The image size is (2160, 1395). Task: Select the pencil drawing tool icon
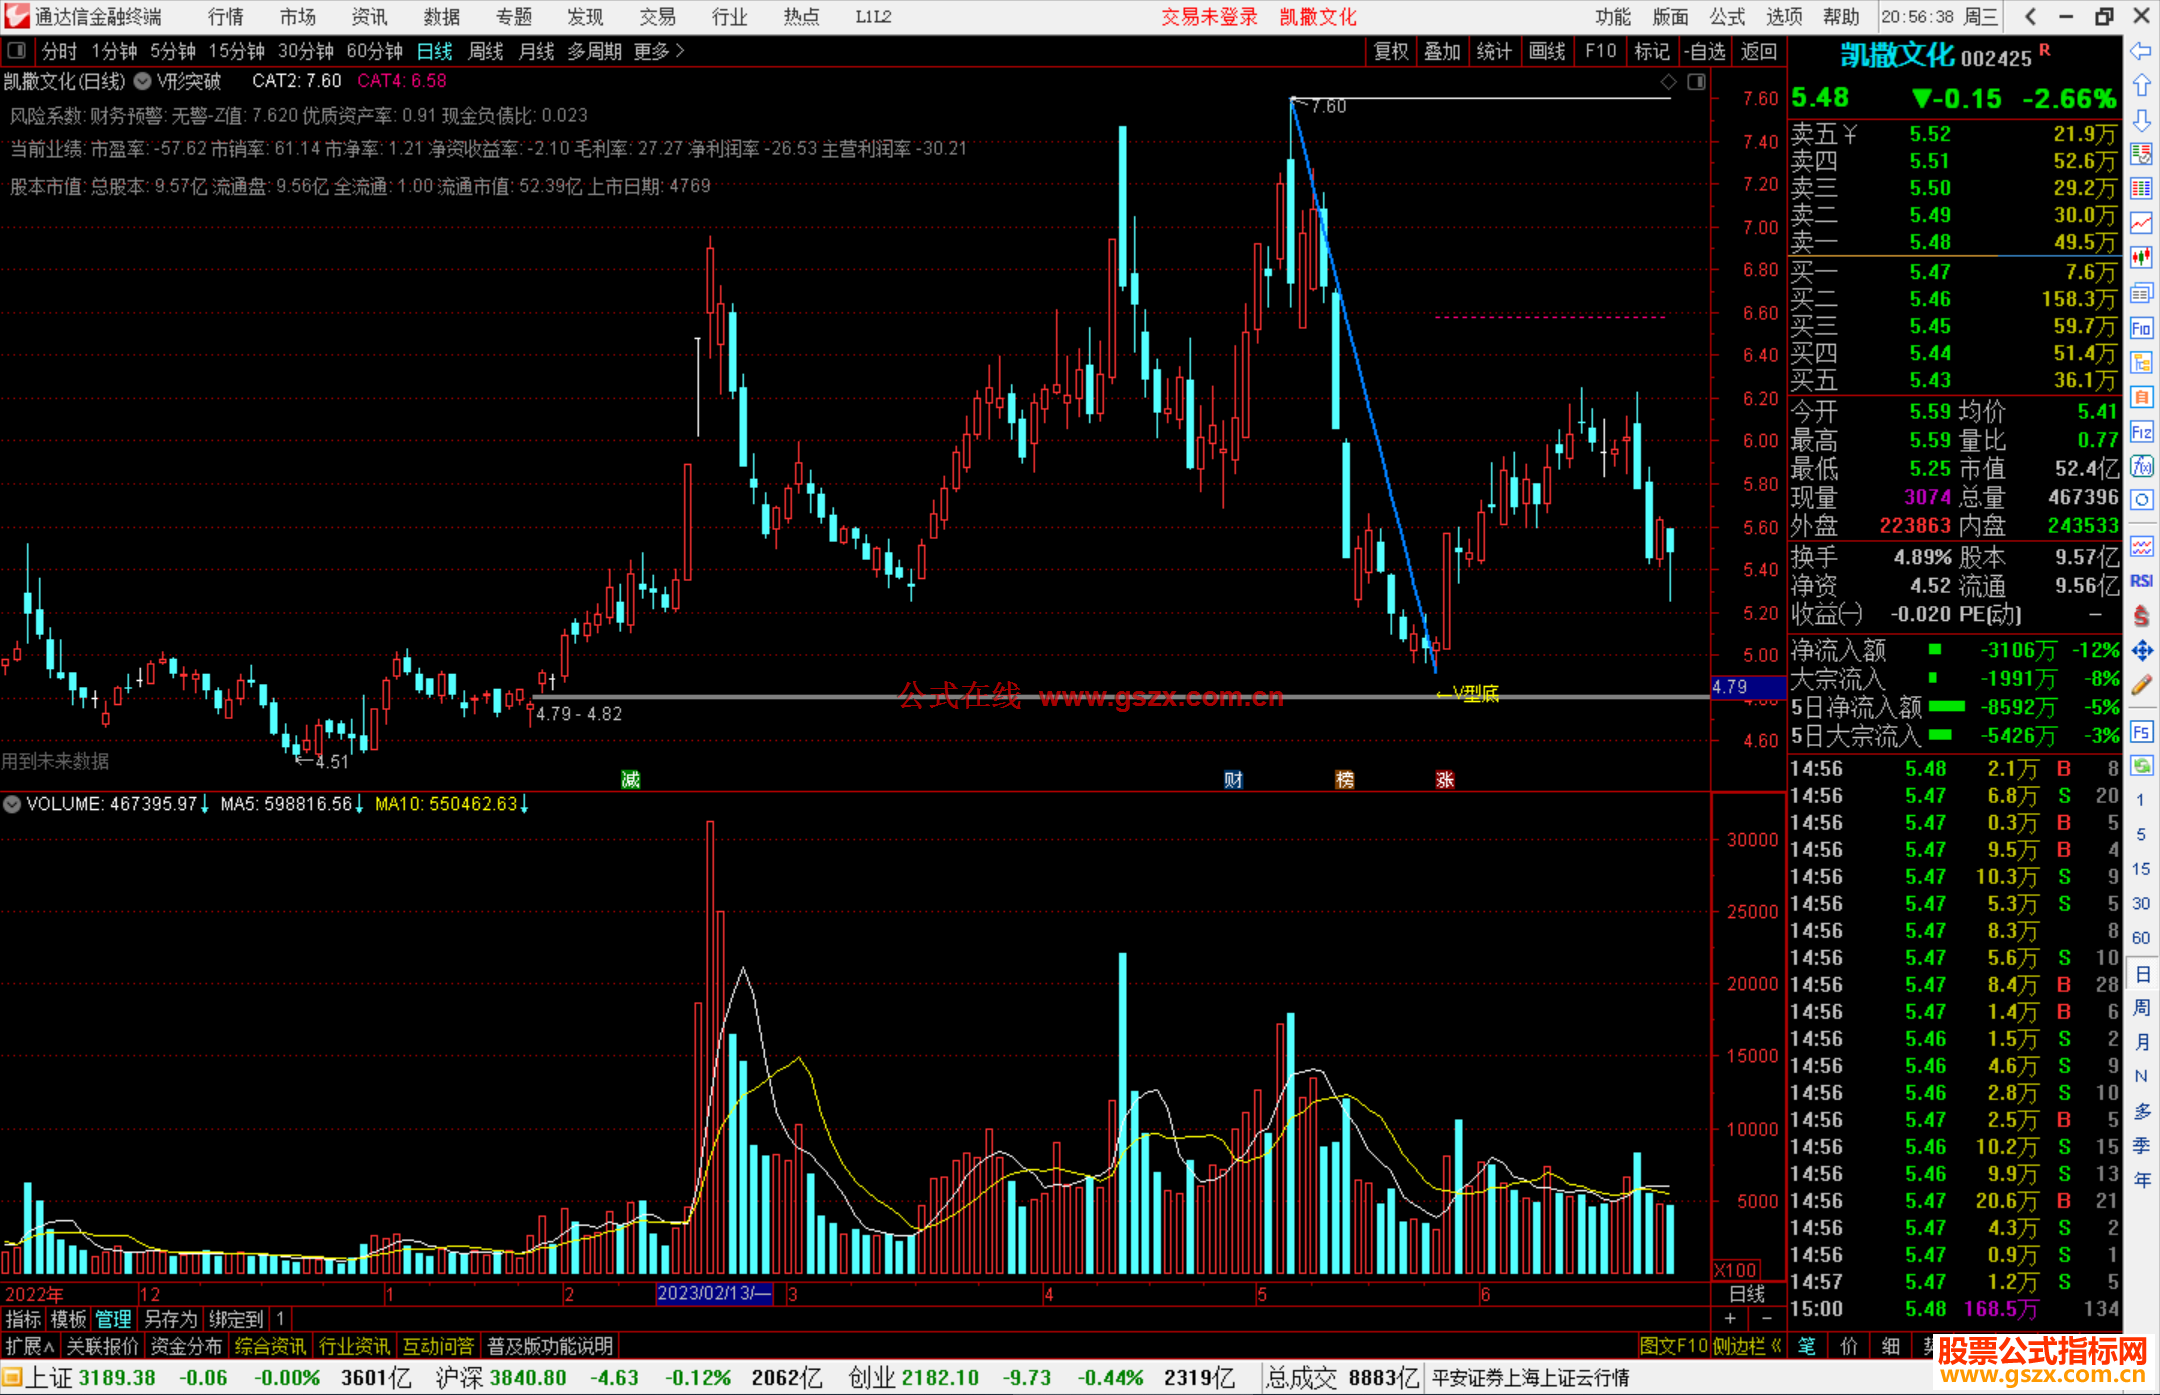click(2141, 685)
